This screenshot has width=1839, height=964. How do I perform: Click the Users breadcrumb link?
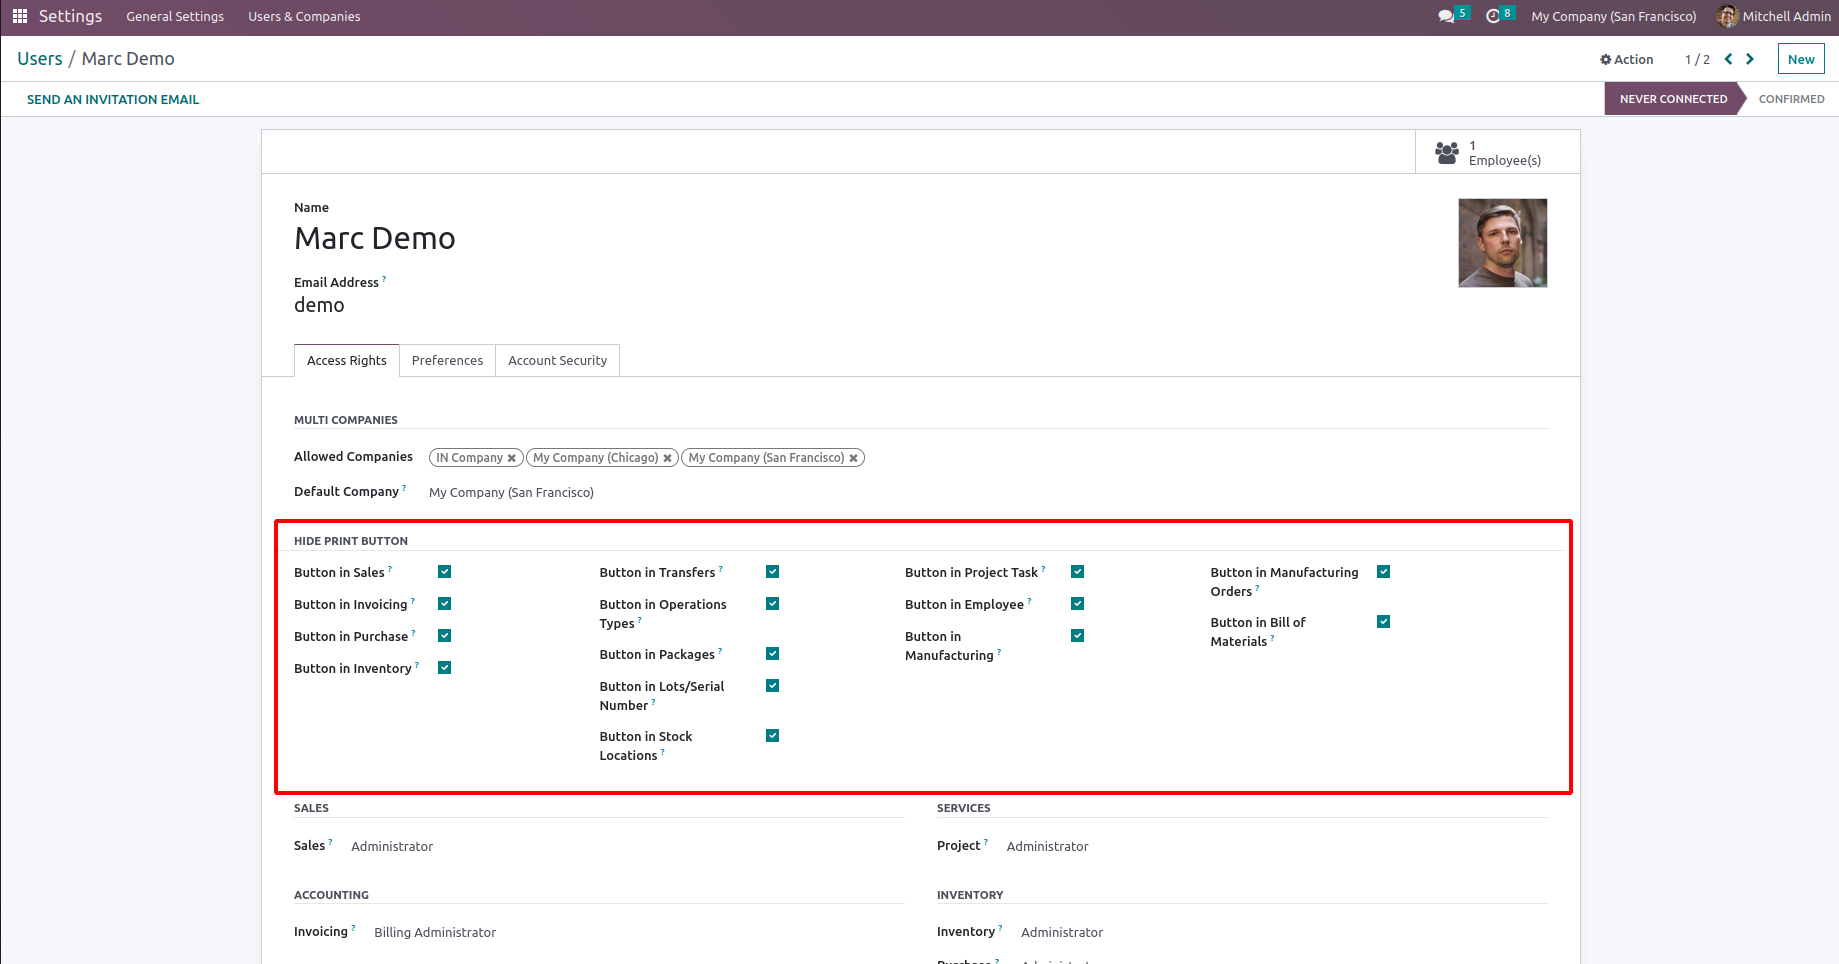point(40,59)
